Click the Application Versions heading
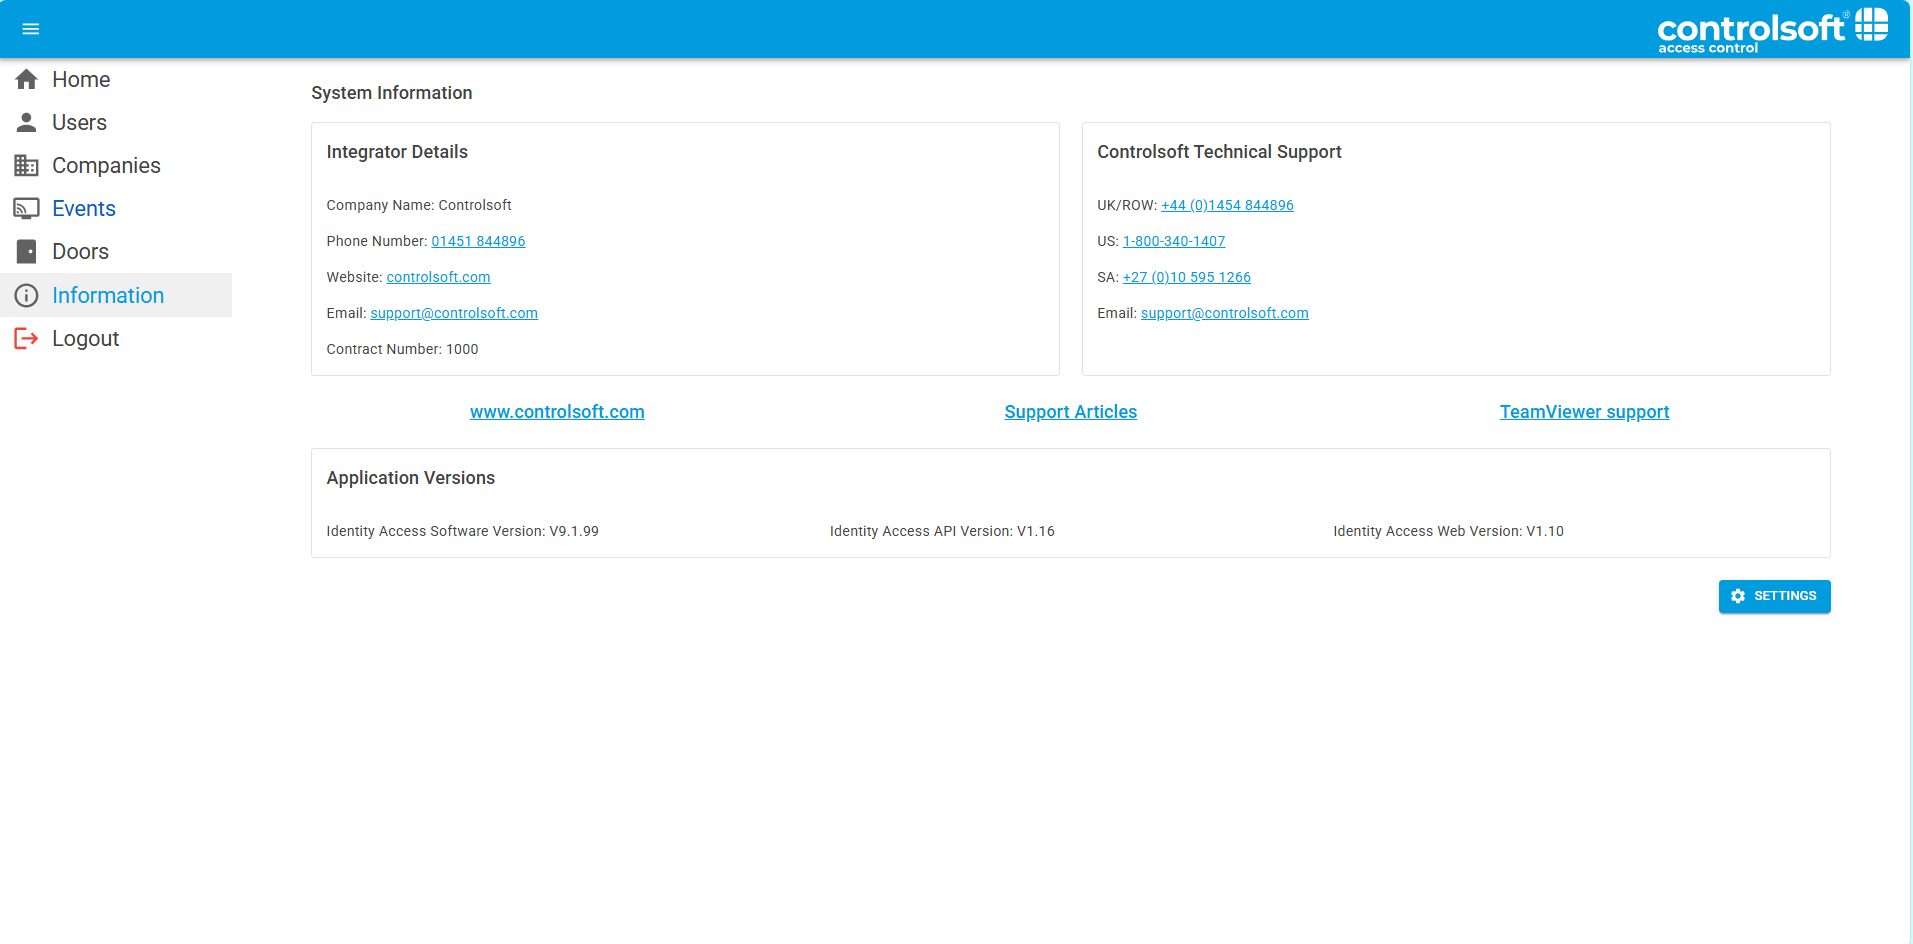The image size is (1913, 944). coord(411,478)
